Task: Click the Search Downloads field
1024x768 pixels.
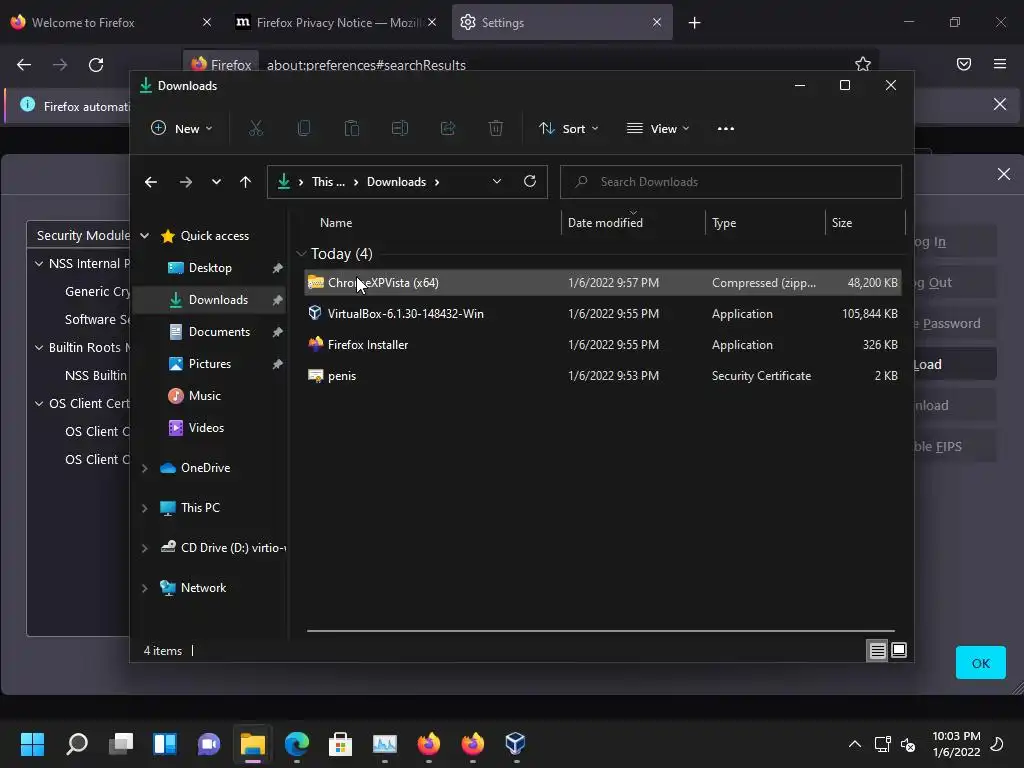Action: click(730, 182)
